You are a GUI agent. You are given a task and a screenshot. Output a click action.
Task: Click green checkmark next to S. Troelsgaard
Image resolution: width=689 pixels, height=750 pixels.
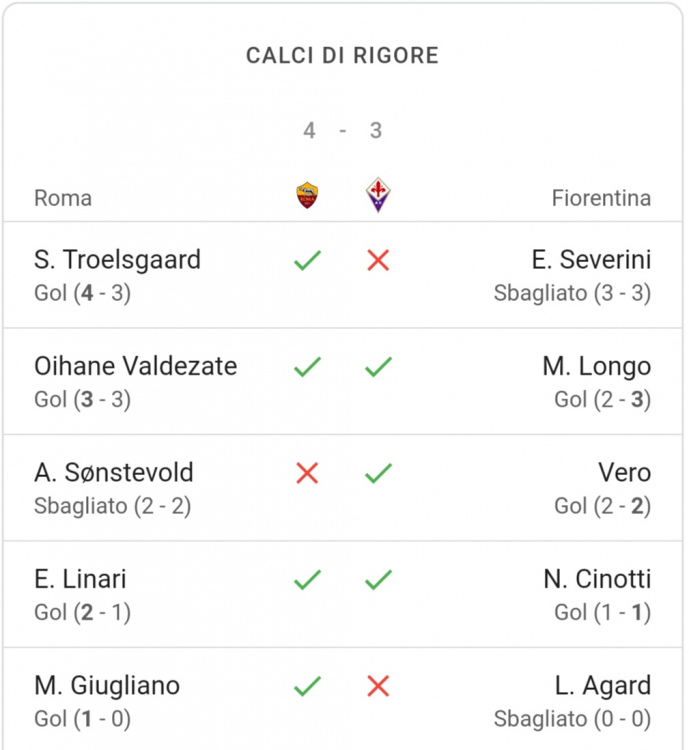[x=307, y=260]
